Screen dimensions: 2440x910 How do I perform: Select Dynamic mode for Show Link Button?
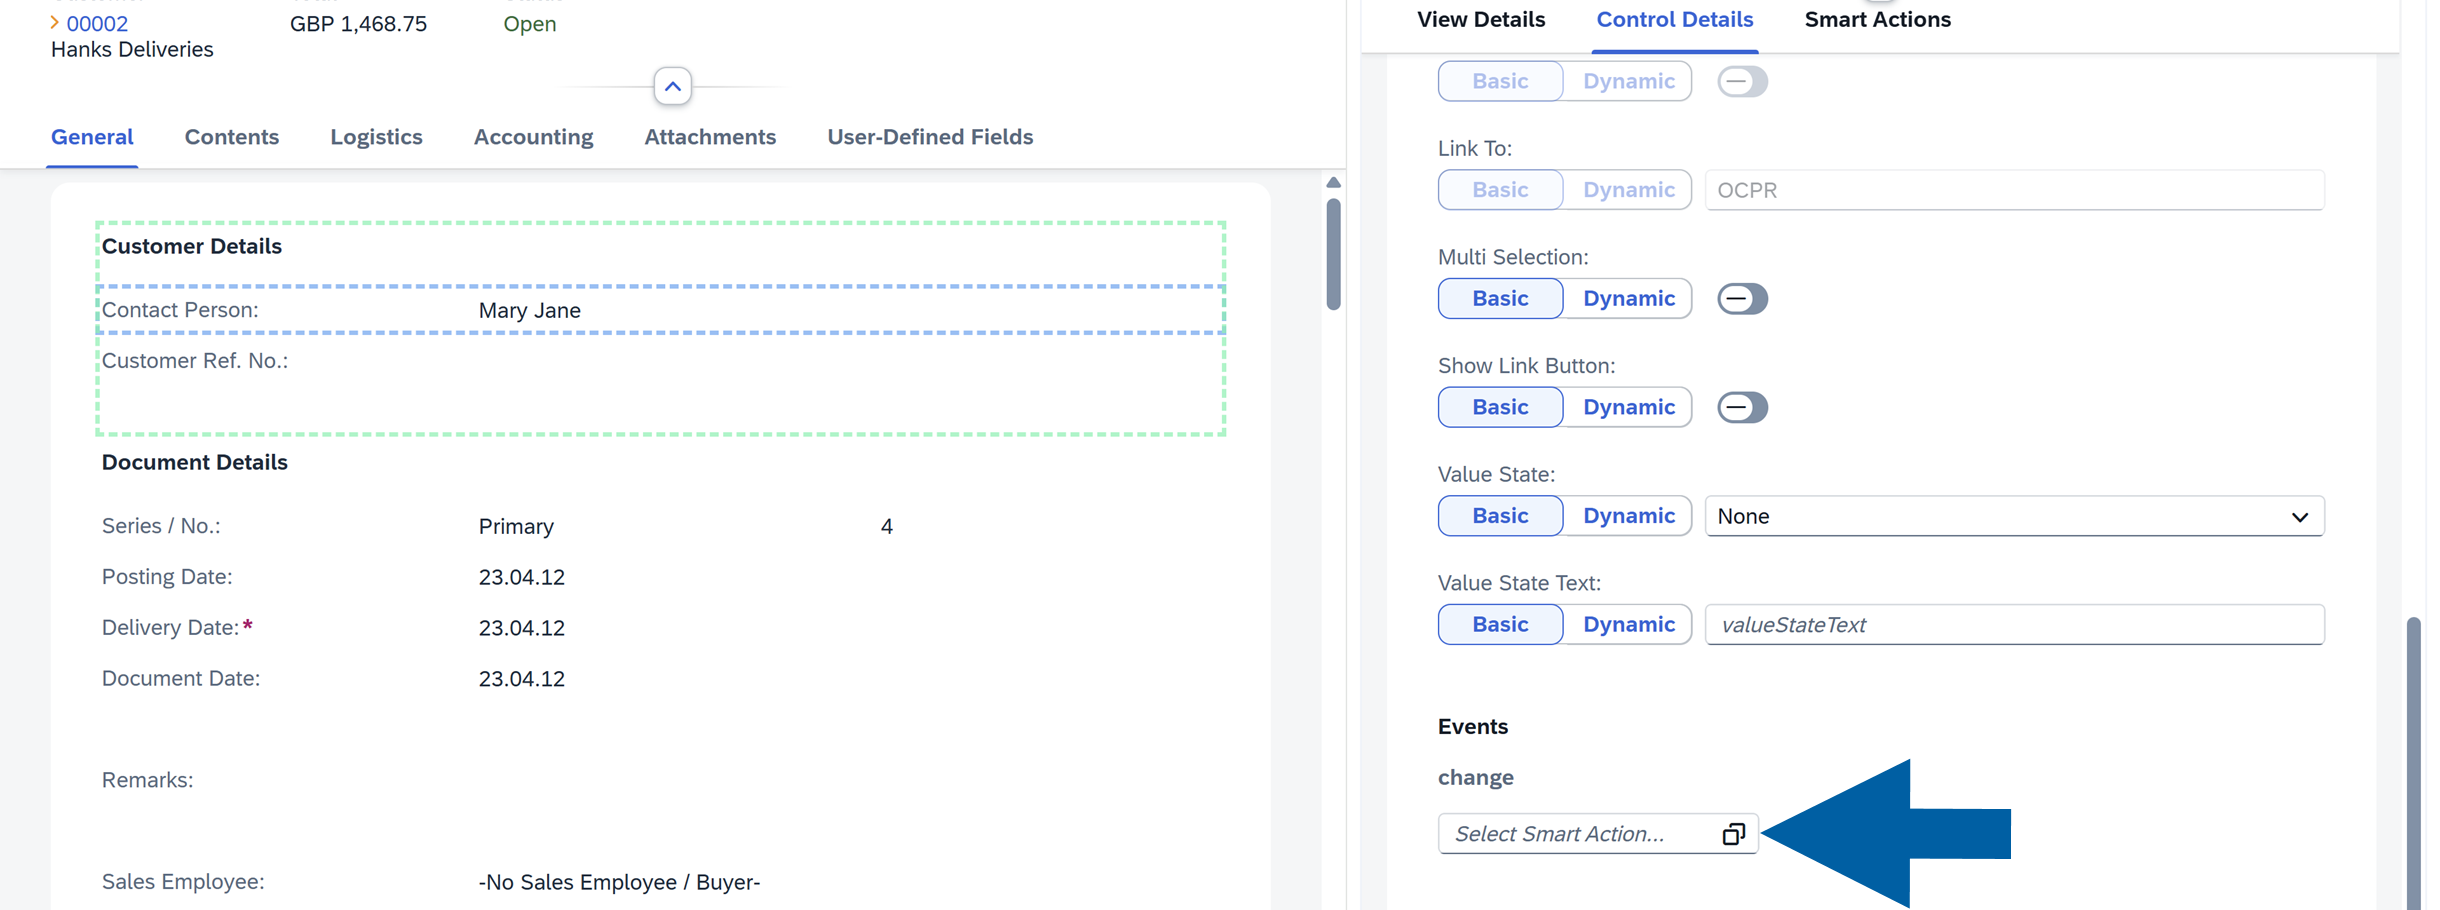(x=1628, y=407)
